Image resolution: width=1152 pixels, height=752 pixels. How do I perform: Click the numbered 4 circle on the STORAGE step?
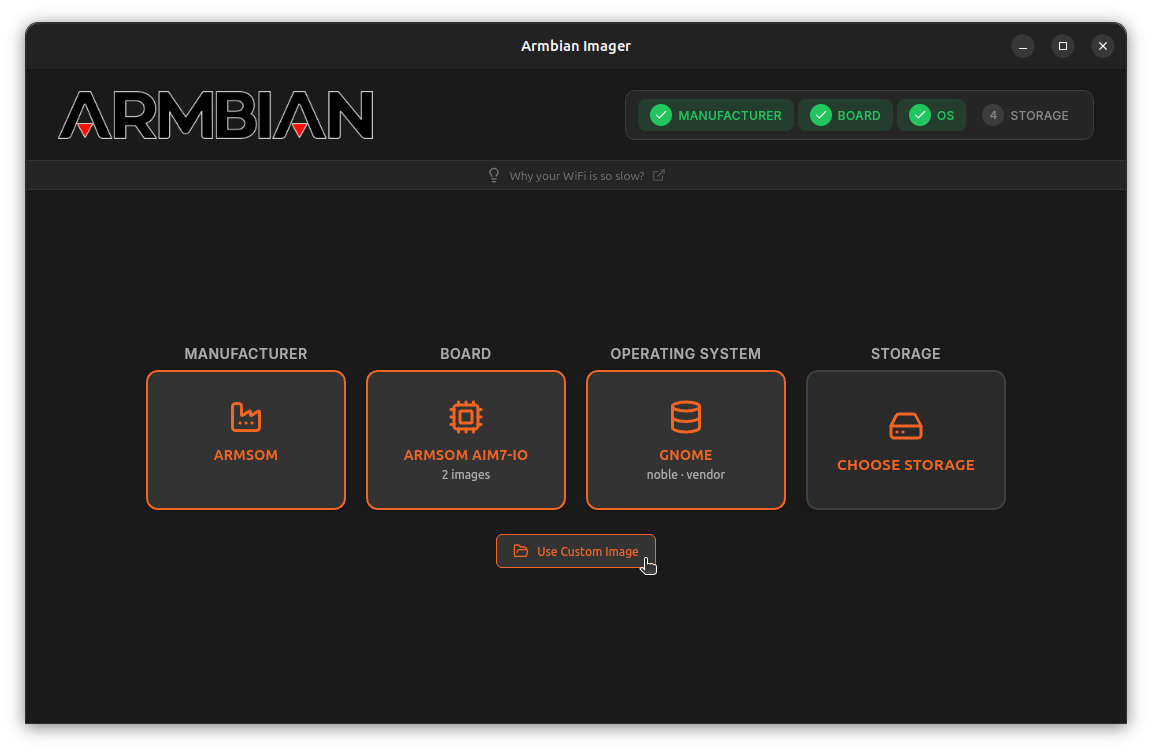point(992,114)
